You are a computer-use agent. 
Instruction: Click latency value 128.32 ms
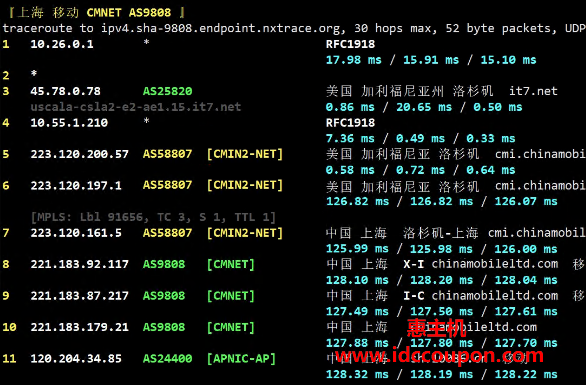[x=357, y=374]
